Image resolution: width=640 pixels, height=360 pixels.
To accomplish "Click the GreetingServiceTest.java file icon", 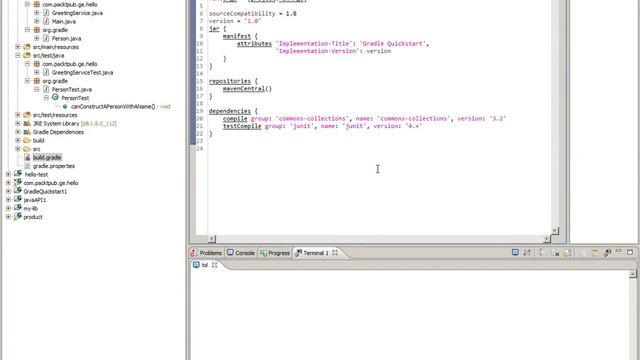I will (46, 72).
